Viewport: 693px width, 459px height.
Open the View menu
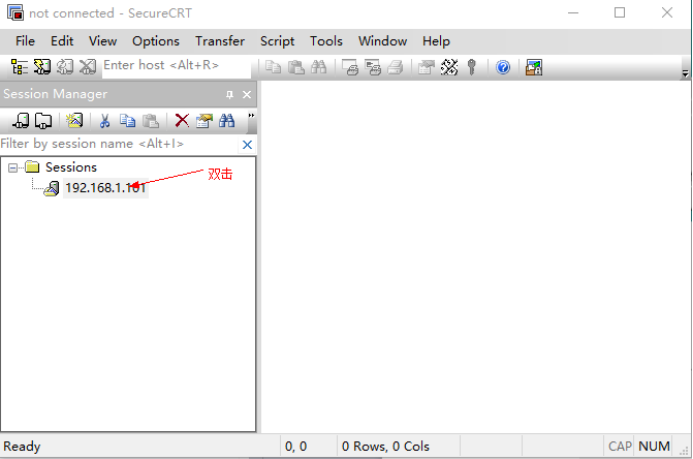103,41
